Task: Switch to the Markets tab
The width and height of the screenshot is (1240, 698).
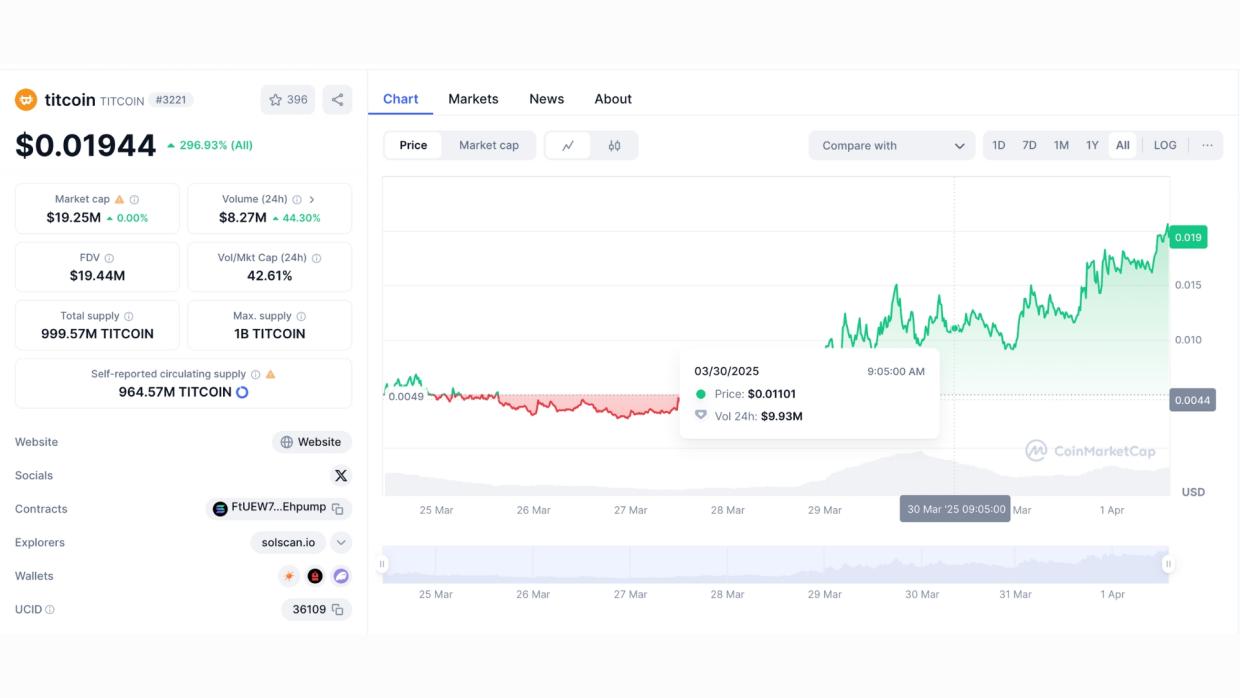Action: tap(473, 99)
